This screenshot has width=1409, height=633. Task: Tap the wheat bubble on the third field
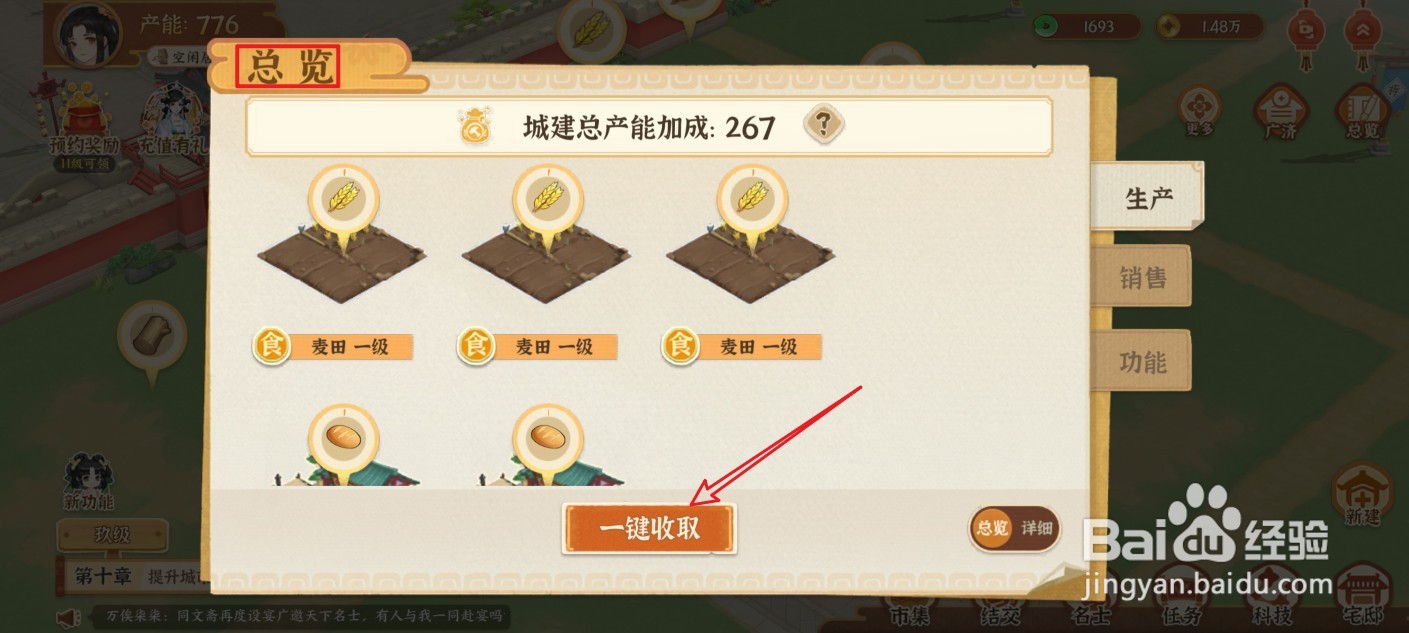tap(751, 199)
